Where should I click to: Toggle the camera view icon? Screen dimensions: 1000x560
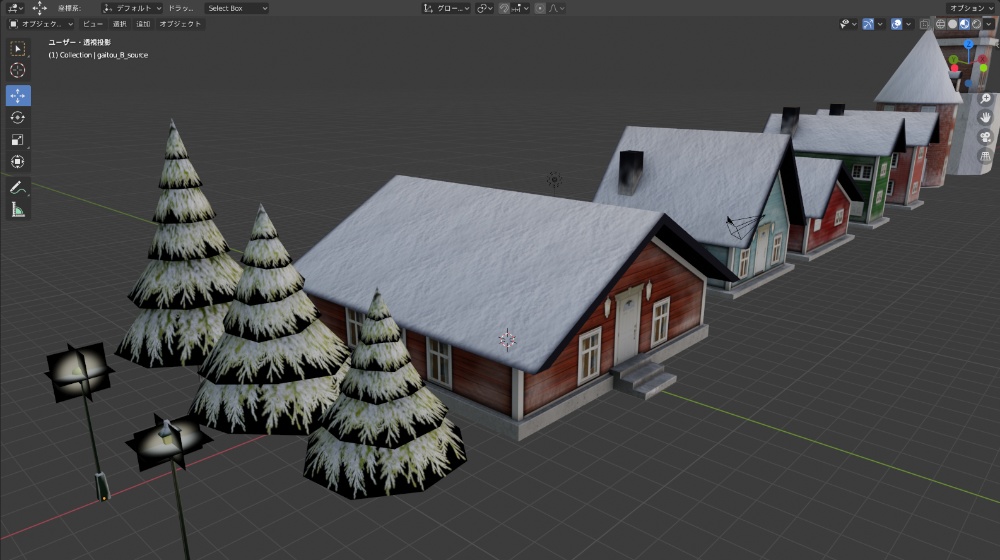coord(985,136)
